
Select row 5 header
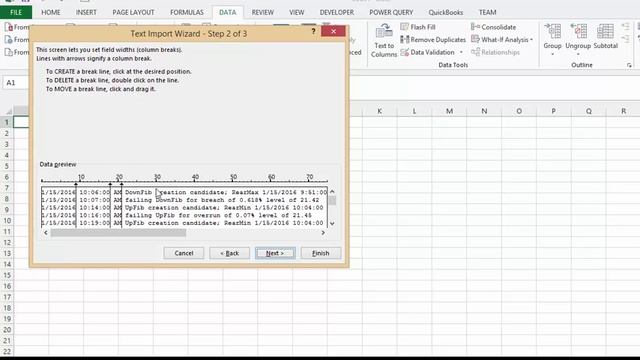7,166
